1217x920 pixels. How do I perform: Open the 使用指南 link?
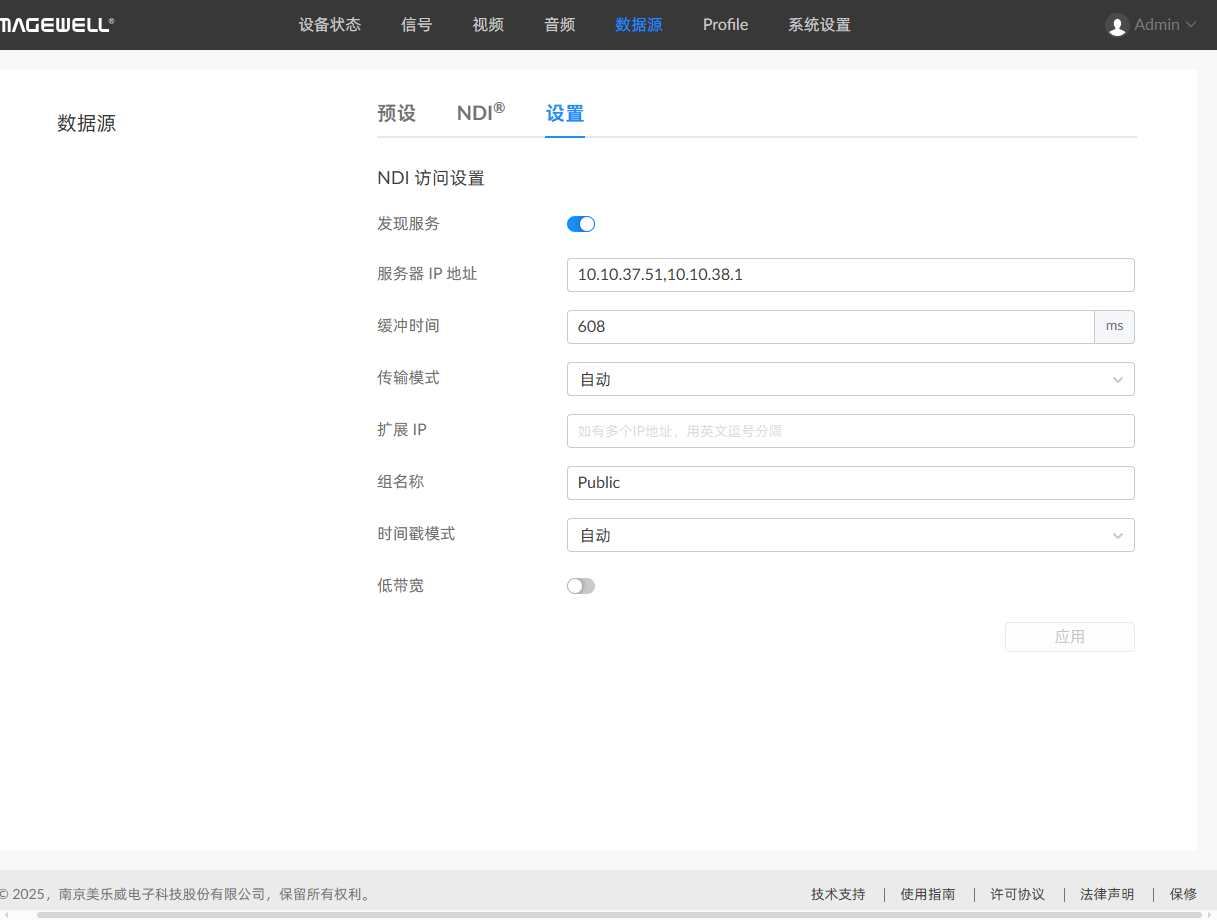927,894
